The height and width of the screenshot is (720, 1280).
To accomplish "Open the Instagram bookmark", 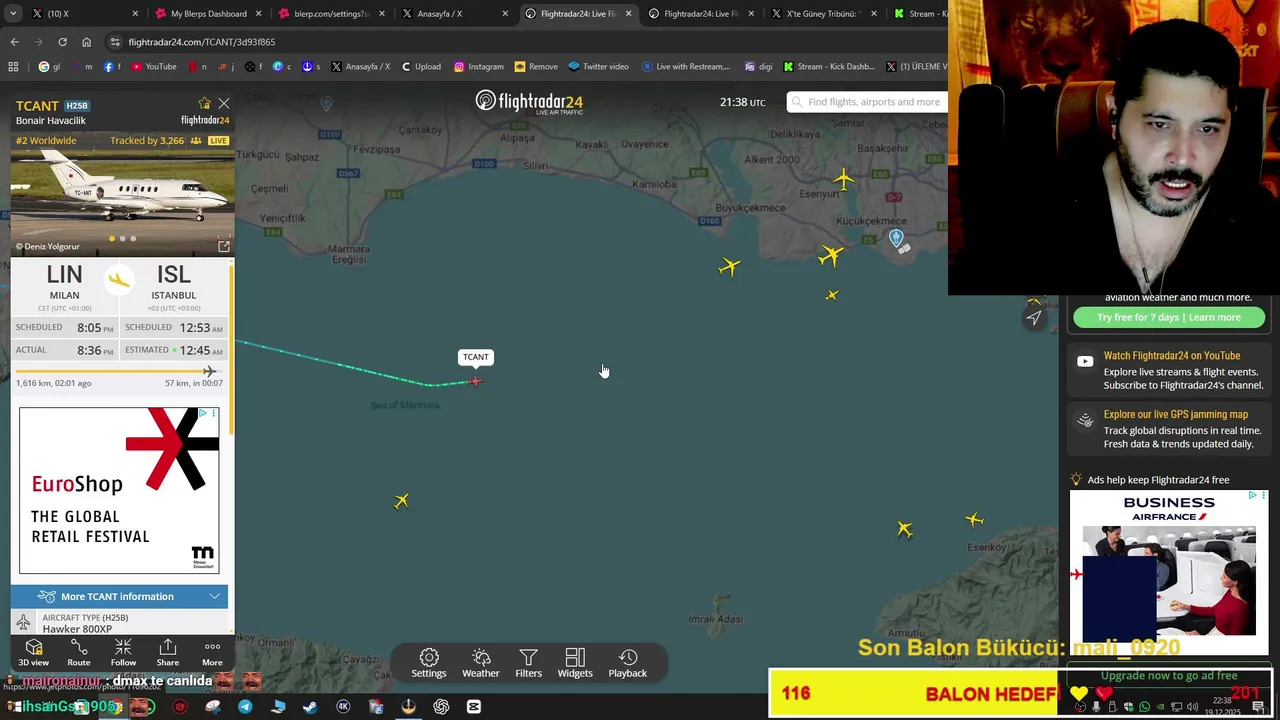I will (x=479, y=67).
